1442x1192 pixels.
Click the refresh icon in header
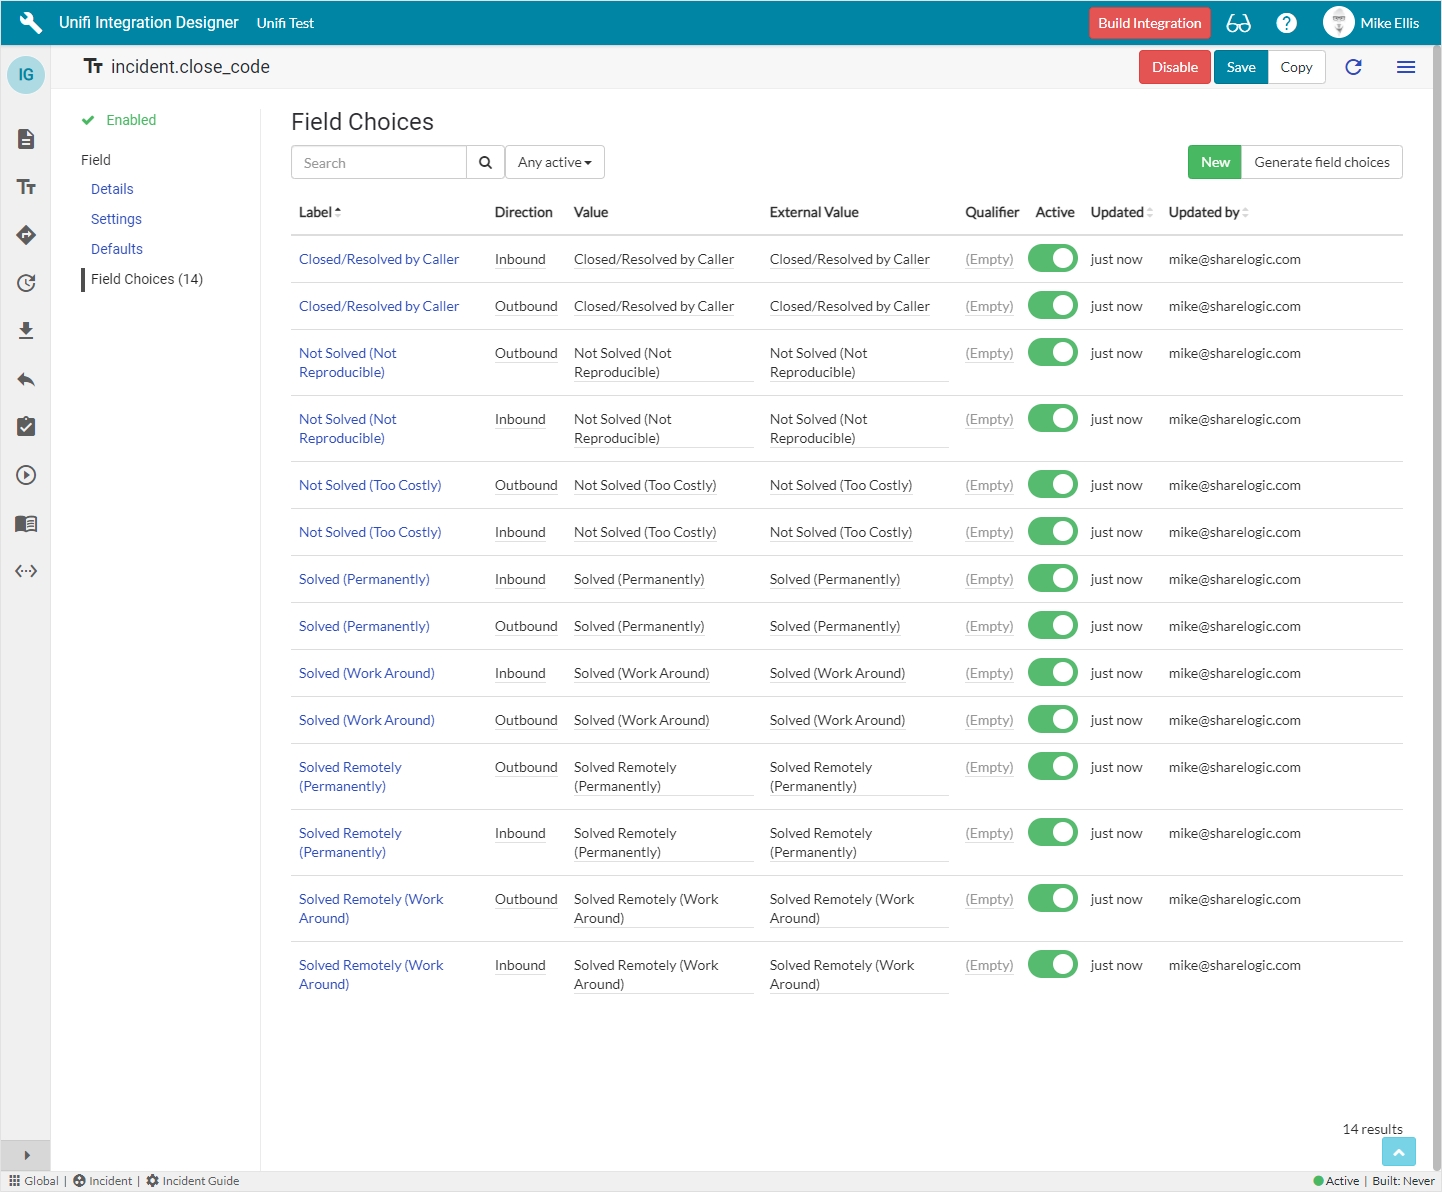point(1353,67)
